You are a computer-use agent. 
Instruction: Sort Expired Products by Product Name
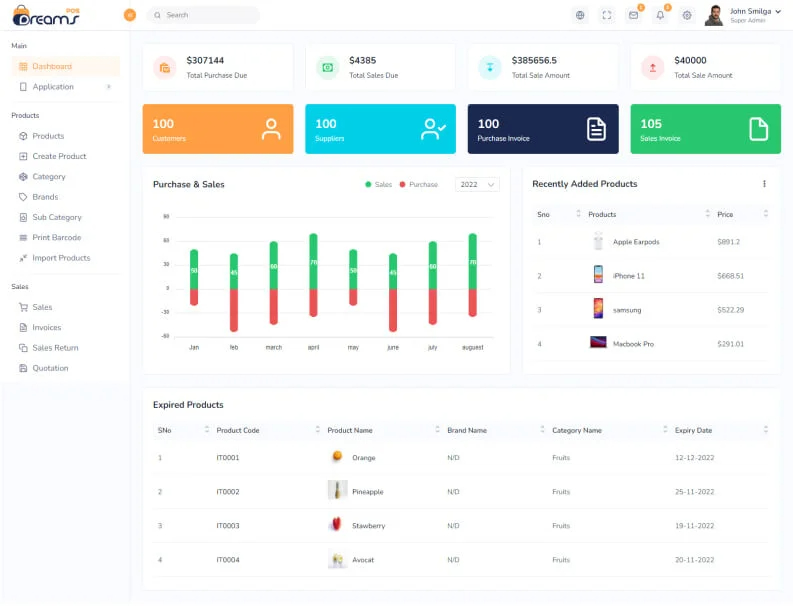(x=437, y=429)
